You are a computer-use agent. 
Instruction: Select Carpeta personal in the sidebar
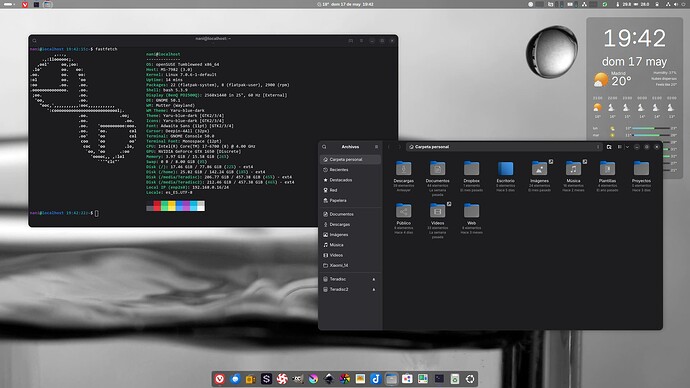(350, 159)
